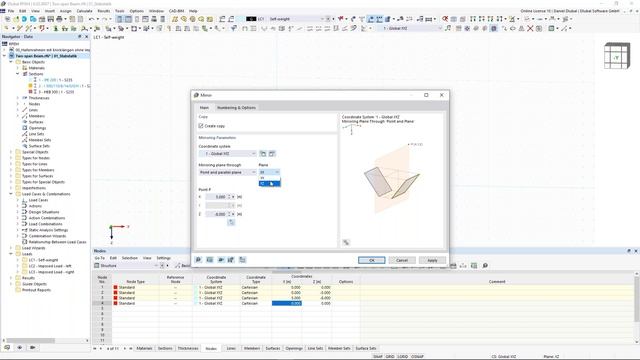Select the HEB 300 section tree item
Image resolution: width=640 pixels, height=360 pixels.
[x=56, y=92]
